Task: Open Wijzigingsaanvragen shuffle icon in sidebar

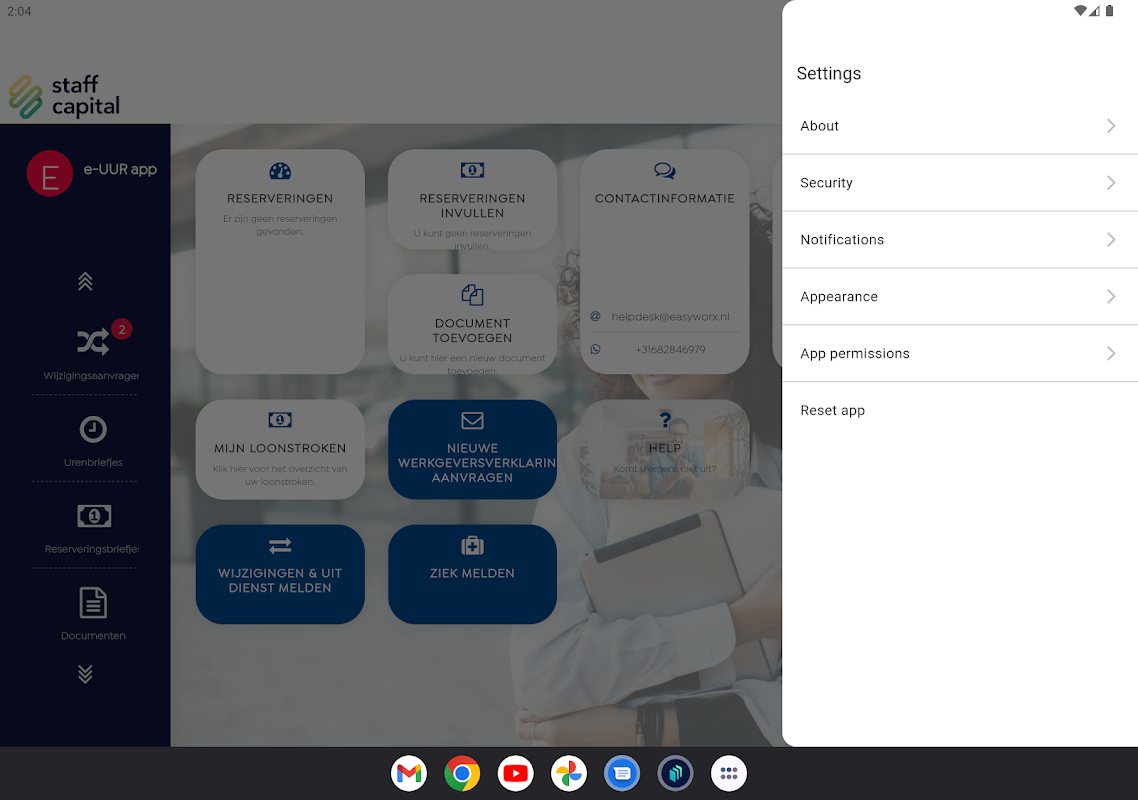Action: pos(93,341)
